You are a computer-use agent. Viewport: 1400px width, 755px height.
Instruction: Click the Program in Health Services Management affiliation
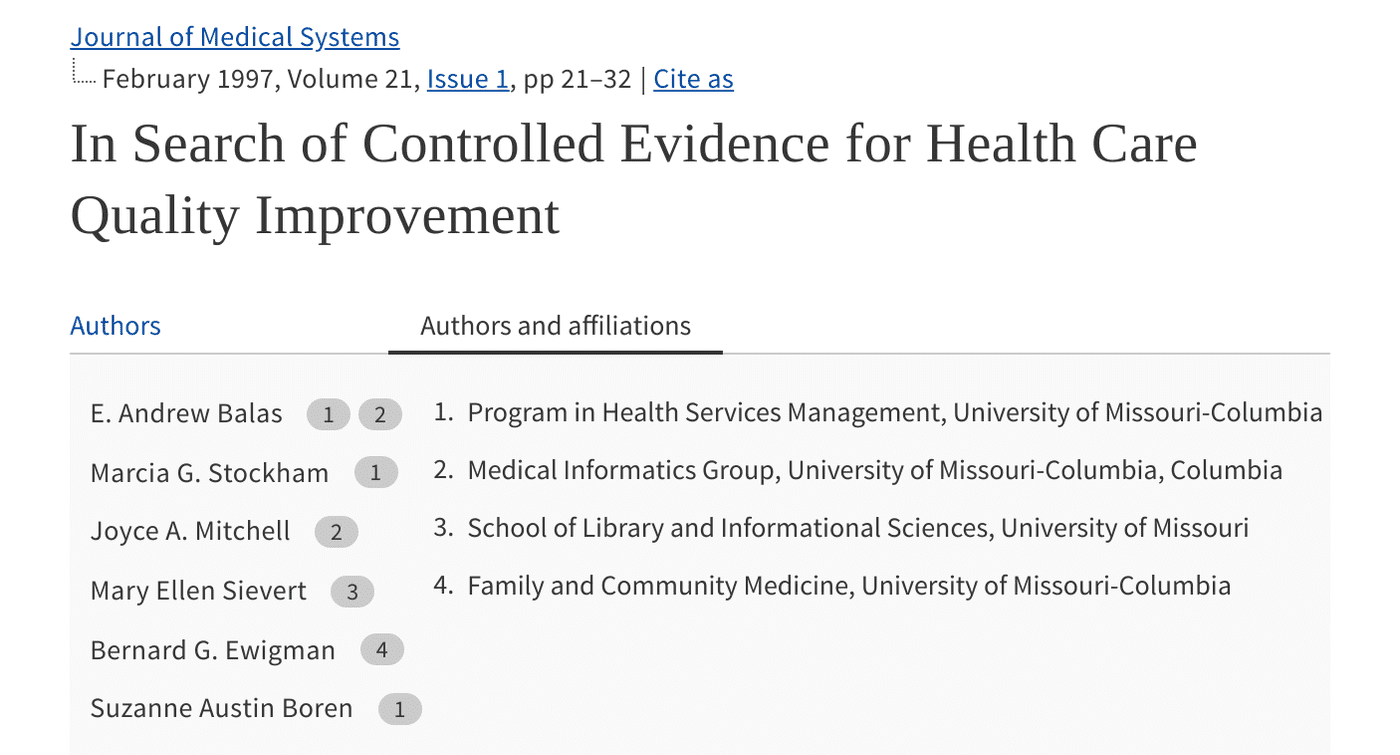(894, 413)
